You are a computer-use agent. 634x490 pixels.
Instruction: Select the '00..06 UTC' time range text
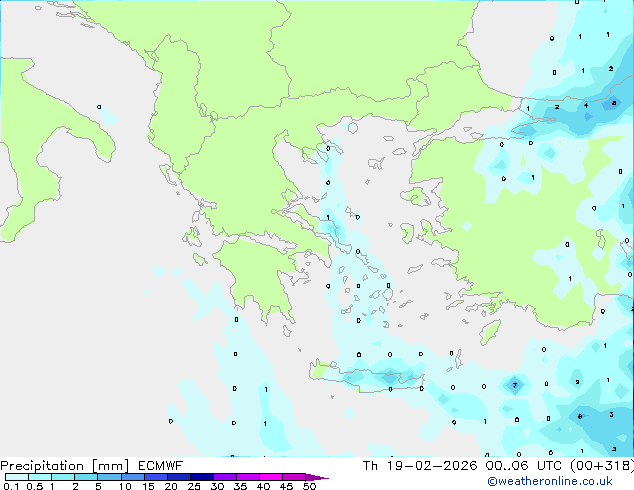(524, 466)
